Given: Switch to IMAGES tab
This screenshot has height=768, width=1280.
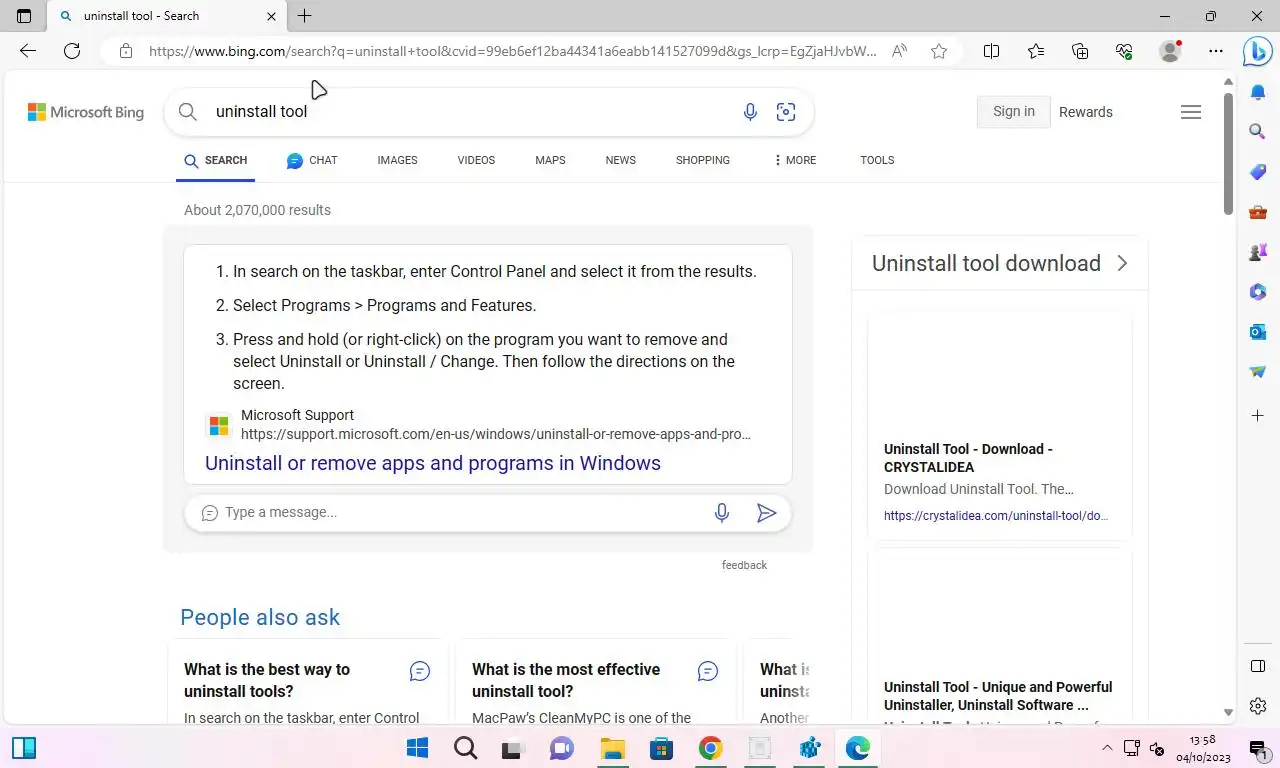Looking at the screenshot, I should click(x=397, y=160).
